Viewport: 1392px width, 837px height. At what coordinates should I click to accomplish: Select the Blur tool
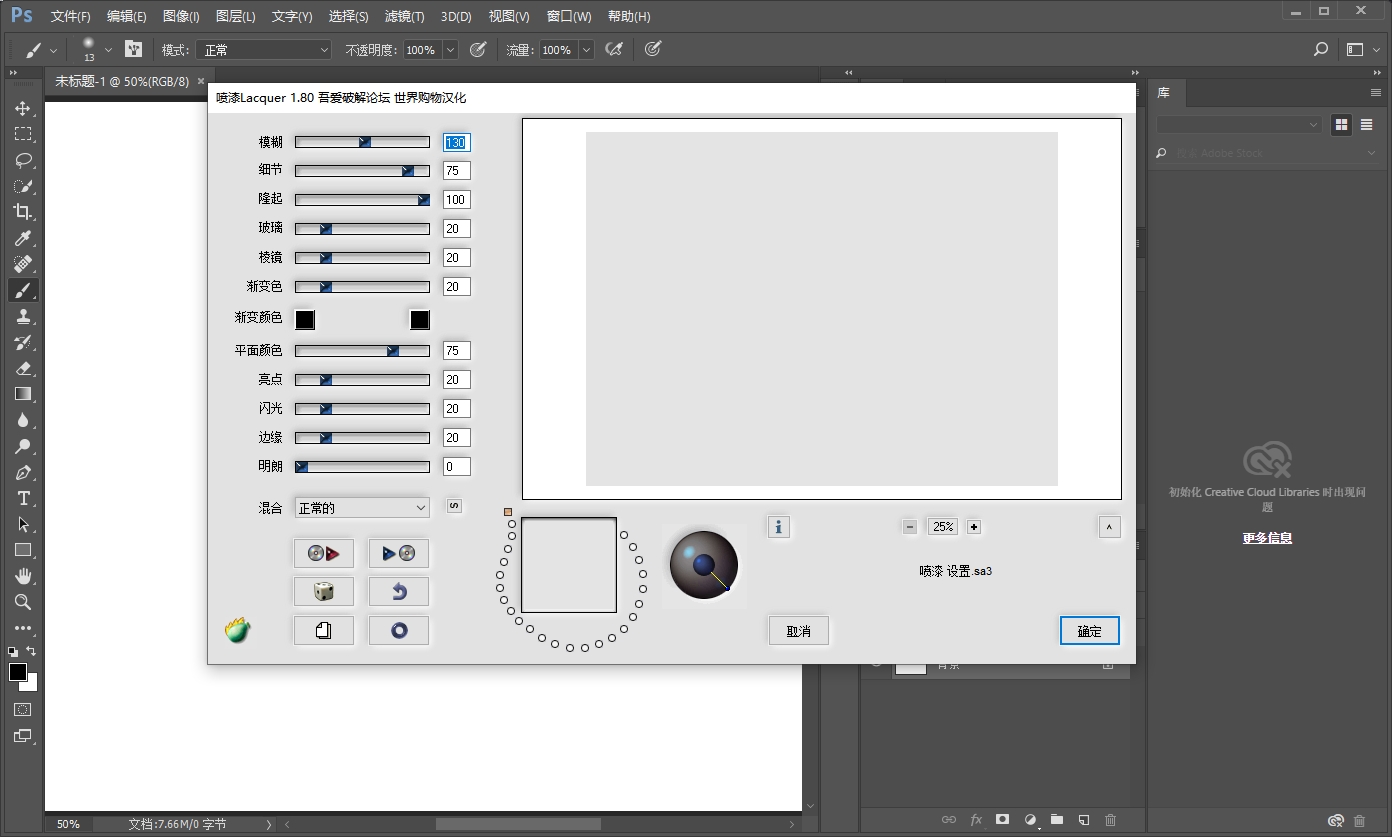point(23,420)
